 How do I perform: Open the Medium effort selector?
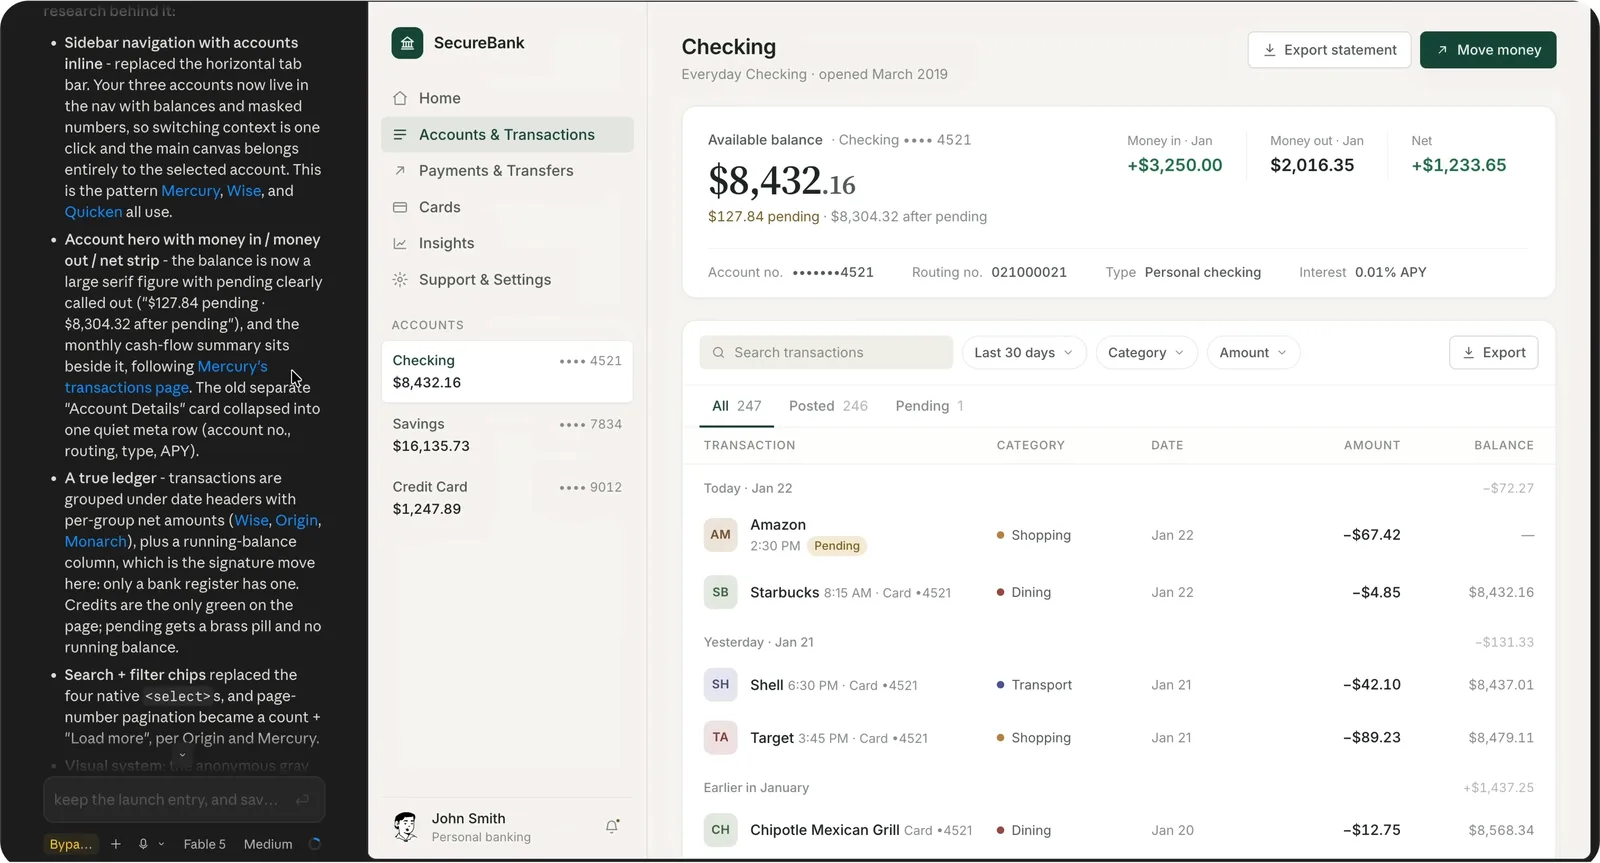click(x=268, y=844)
